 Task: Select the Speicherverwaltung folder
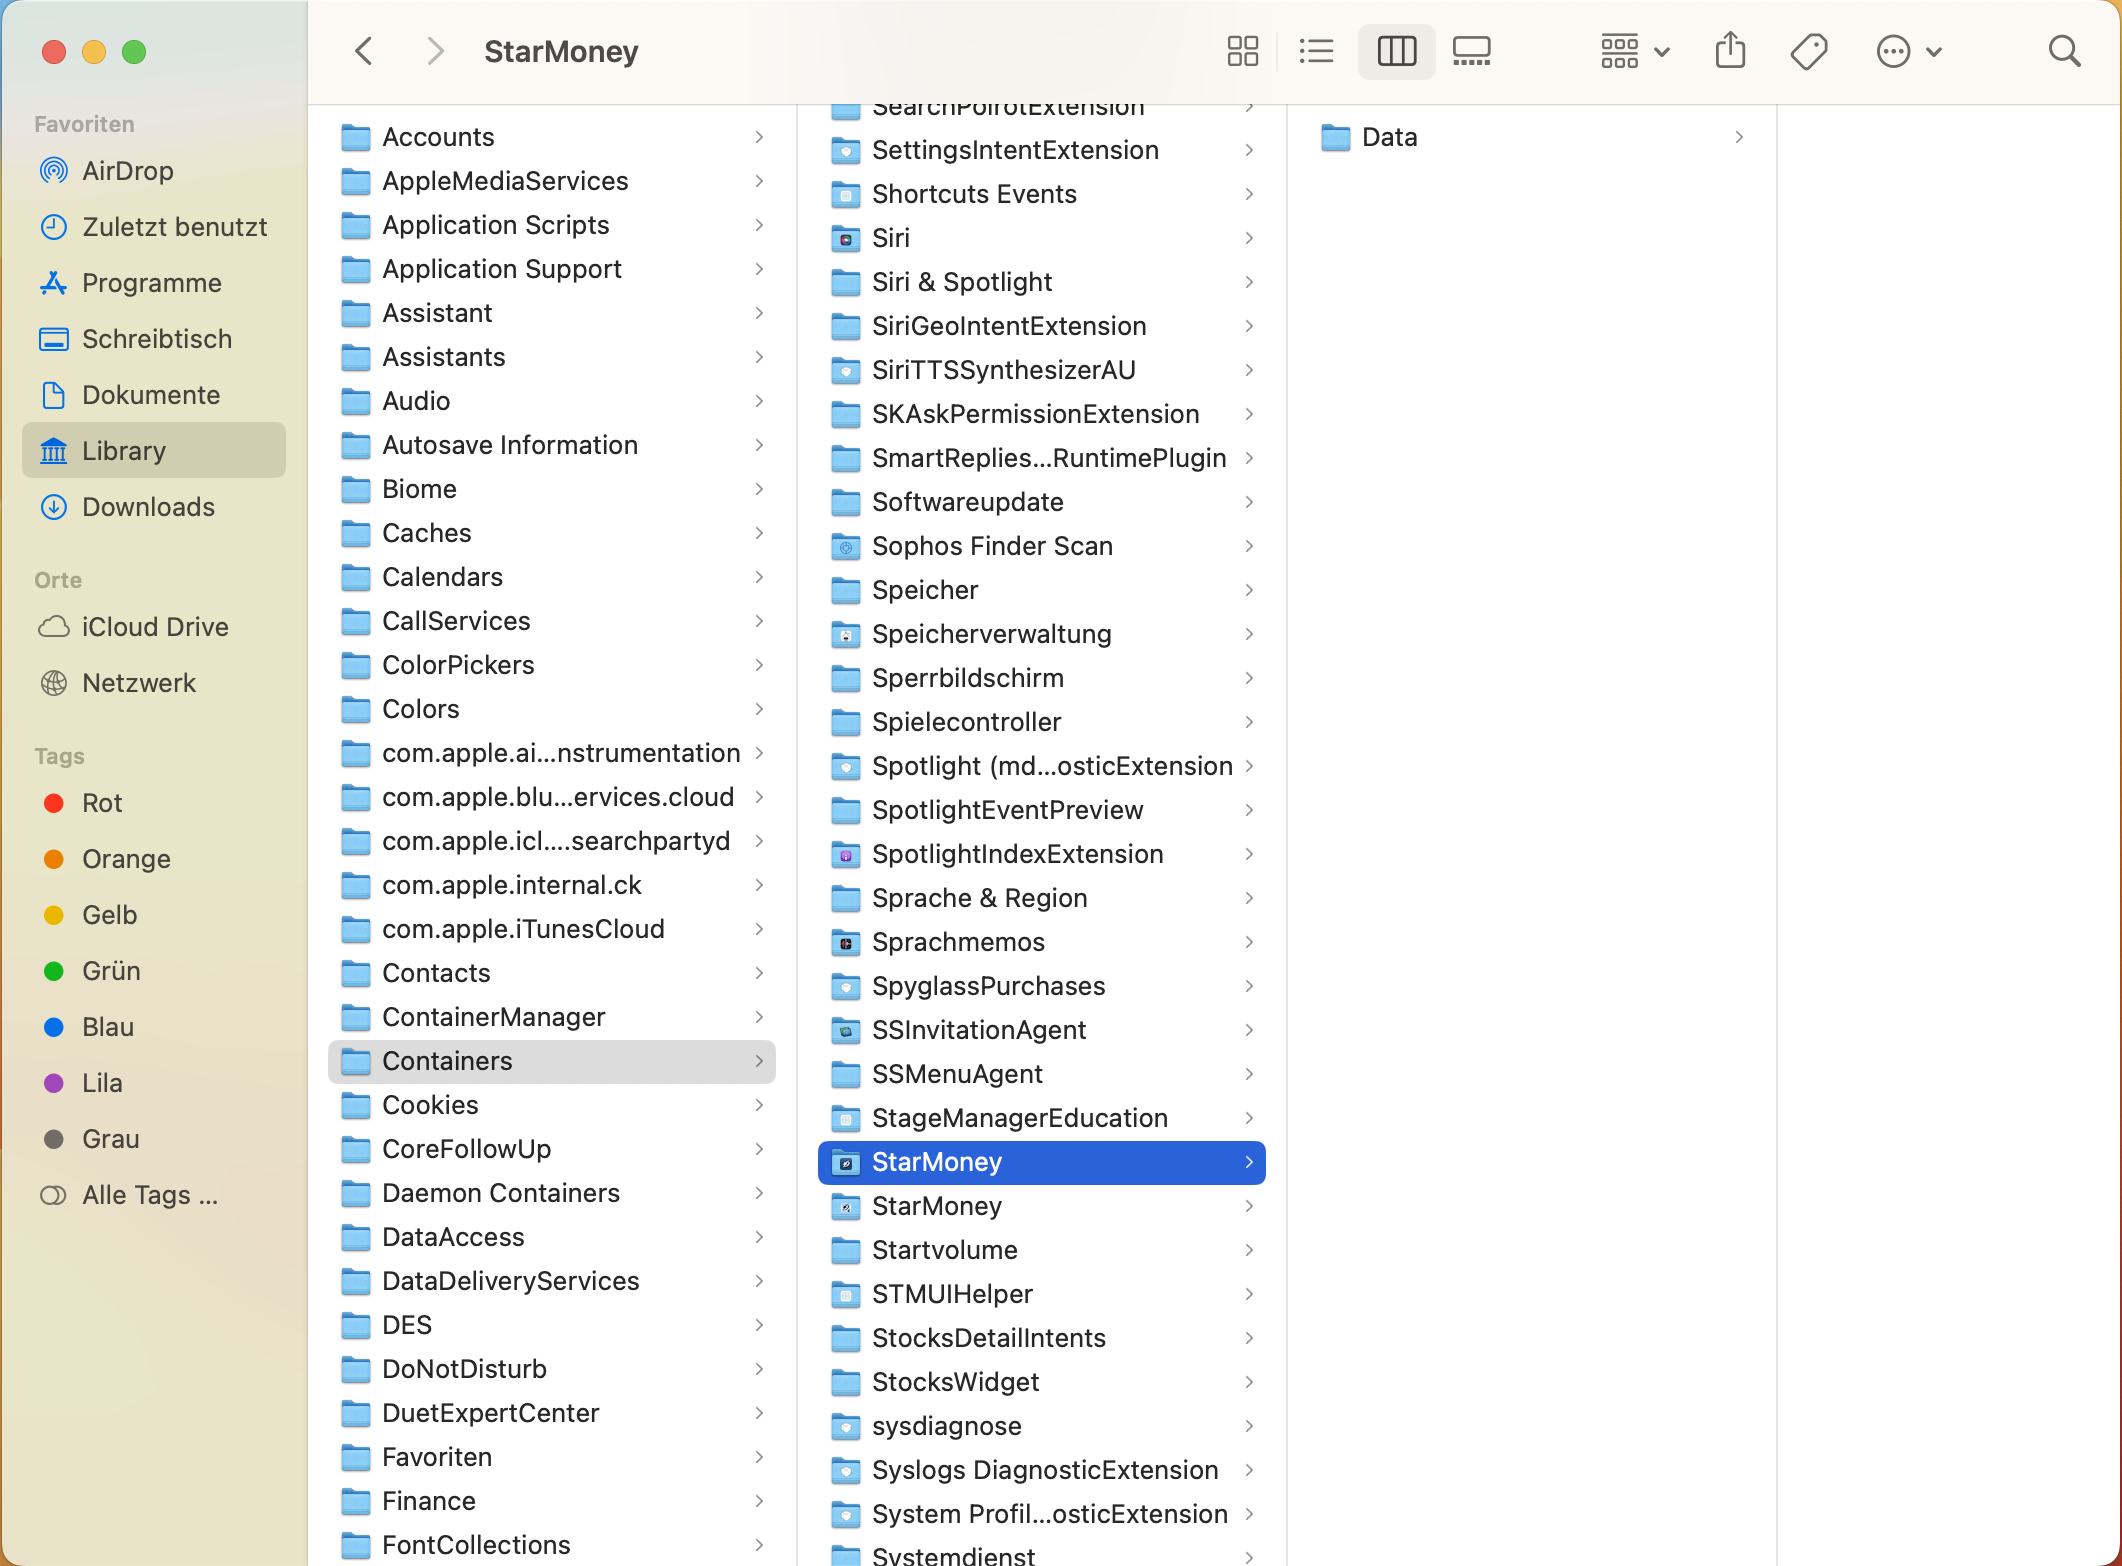1042,634
